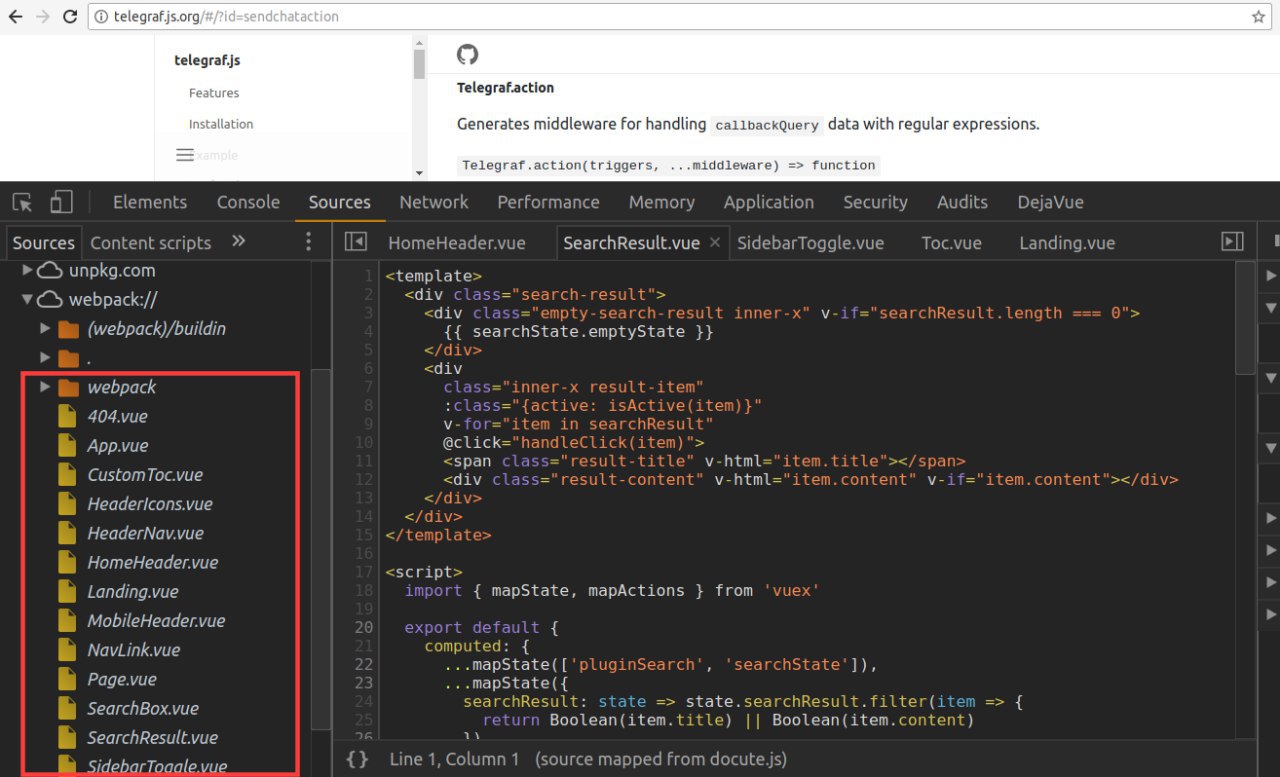Open SearchBox.vue in the file tree

(143, 708)
